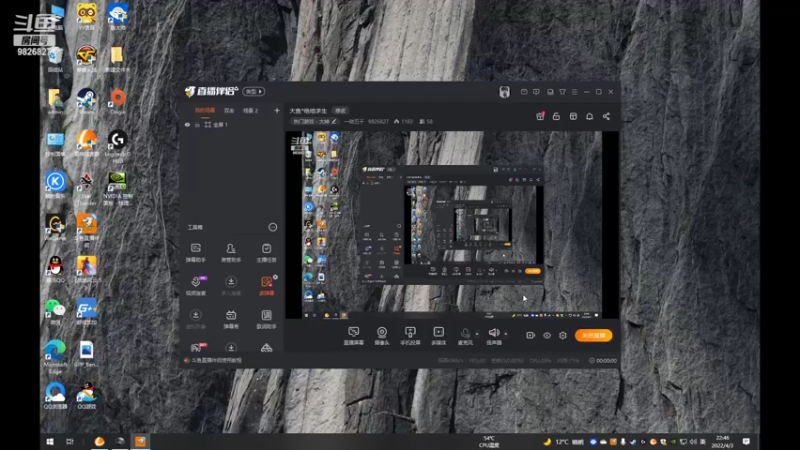Screen dimensions: 800x450
Task: Click the orange start/stop live button
Action: (x=593, y=335)
